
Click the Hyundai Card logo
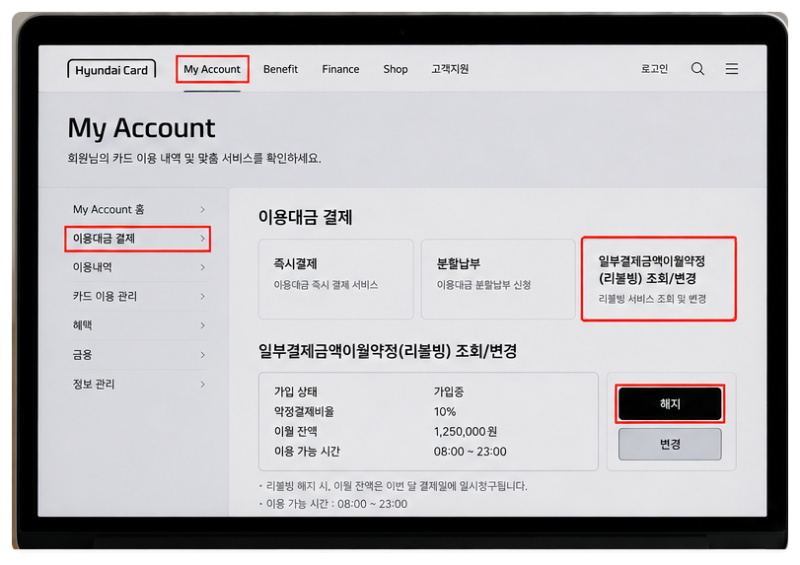(x=111, y=69)
